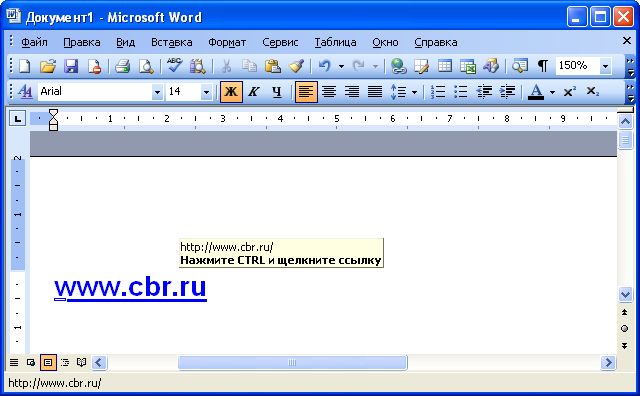Open Print Preview with the magnifier page icon
The width and height of the screenshot is (640, 396).
(x=146, y=66)
